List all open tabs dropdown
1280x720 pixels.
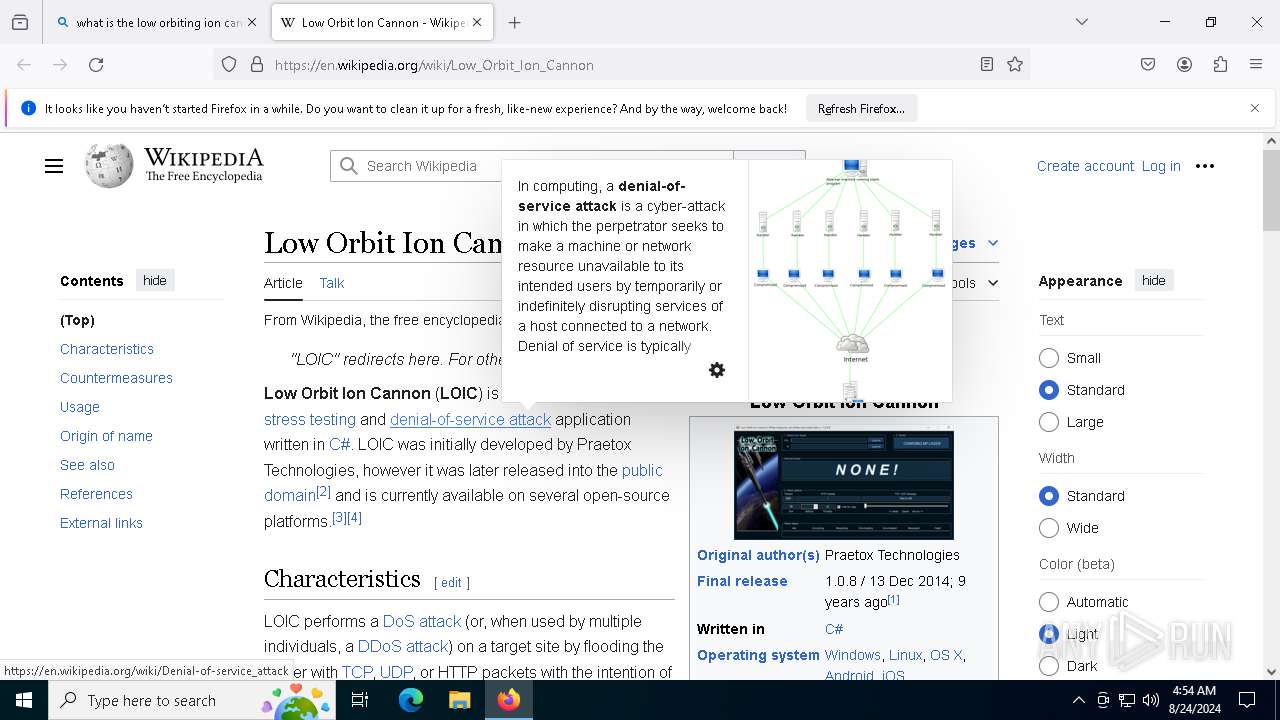(1082, 22)
